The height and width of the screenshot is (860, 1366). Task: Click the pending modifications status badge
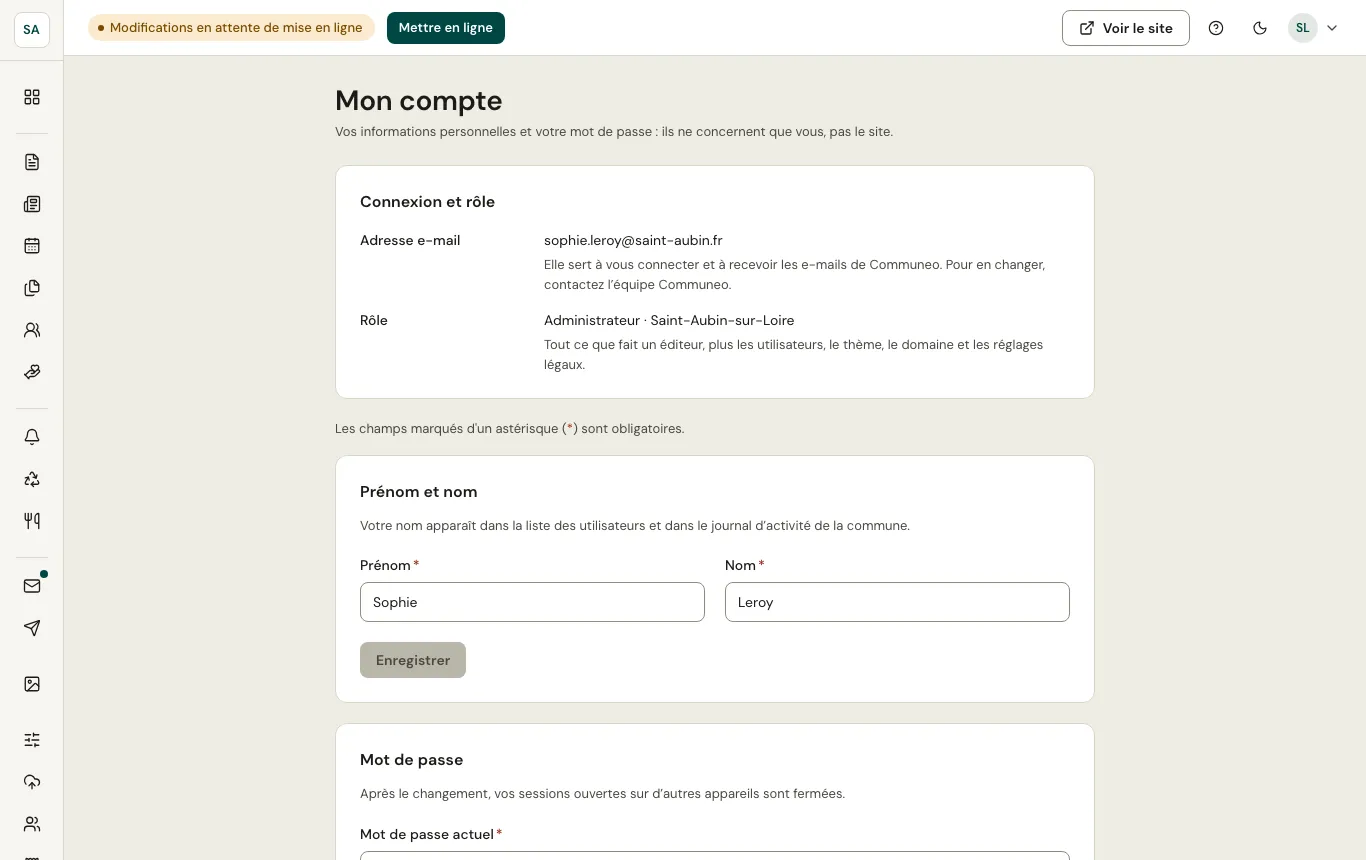coord(231,28)
